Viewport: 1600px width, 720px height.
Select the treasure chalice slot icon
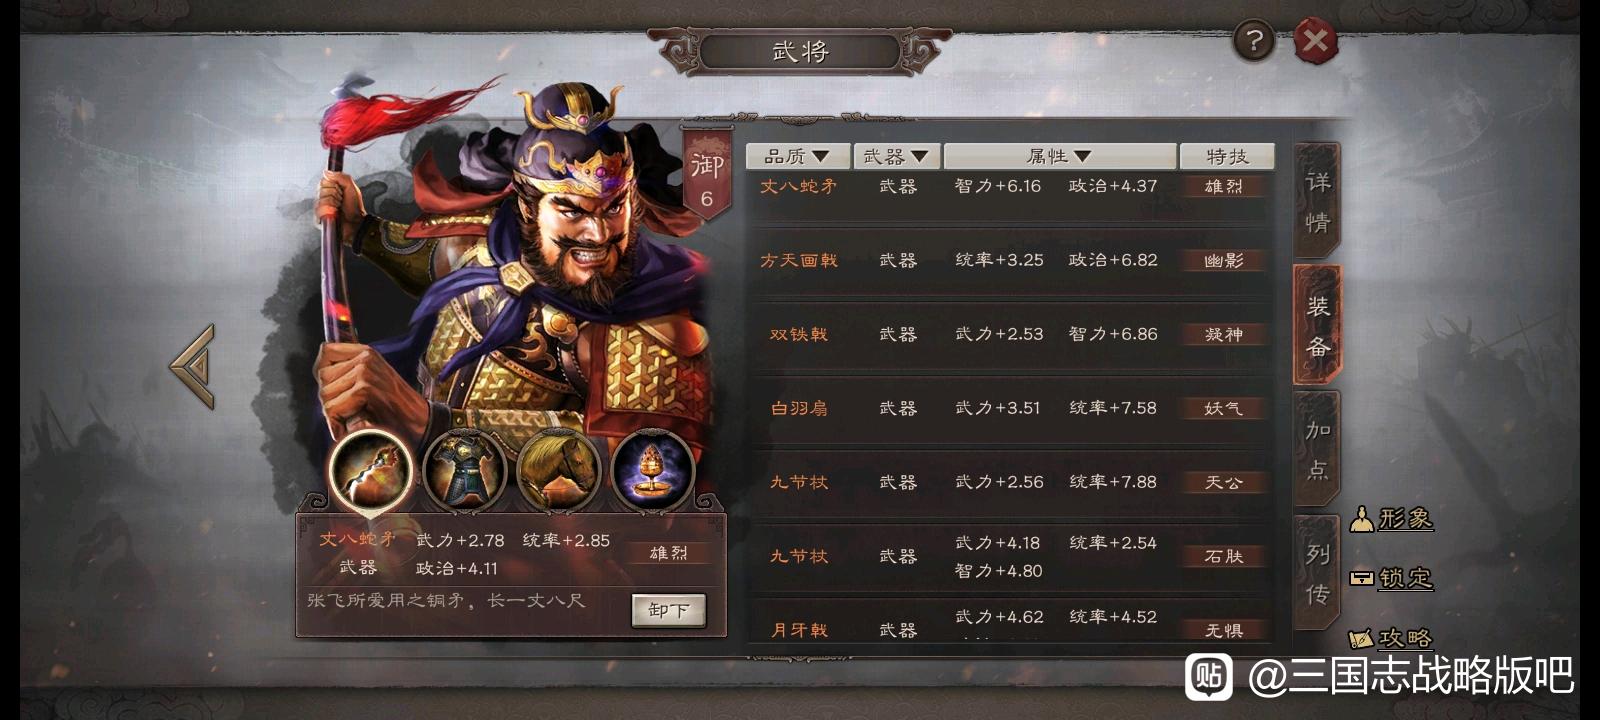pos(652,471)
